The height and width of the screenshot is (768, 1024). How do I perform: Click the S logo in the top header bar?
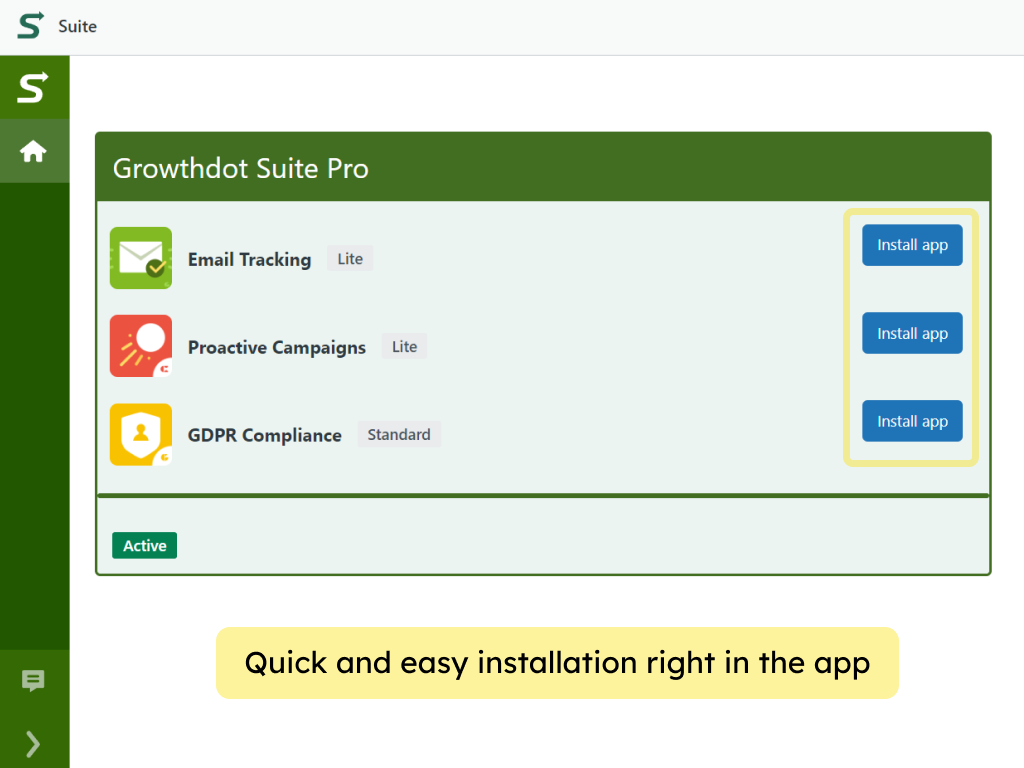28,26
